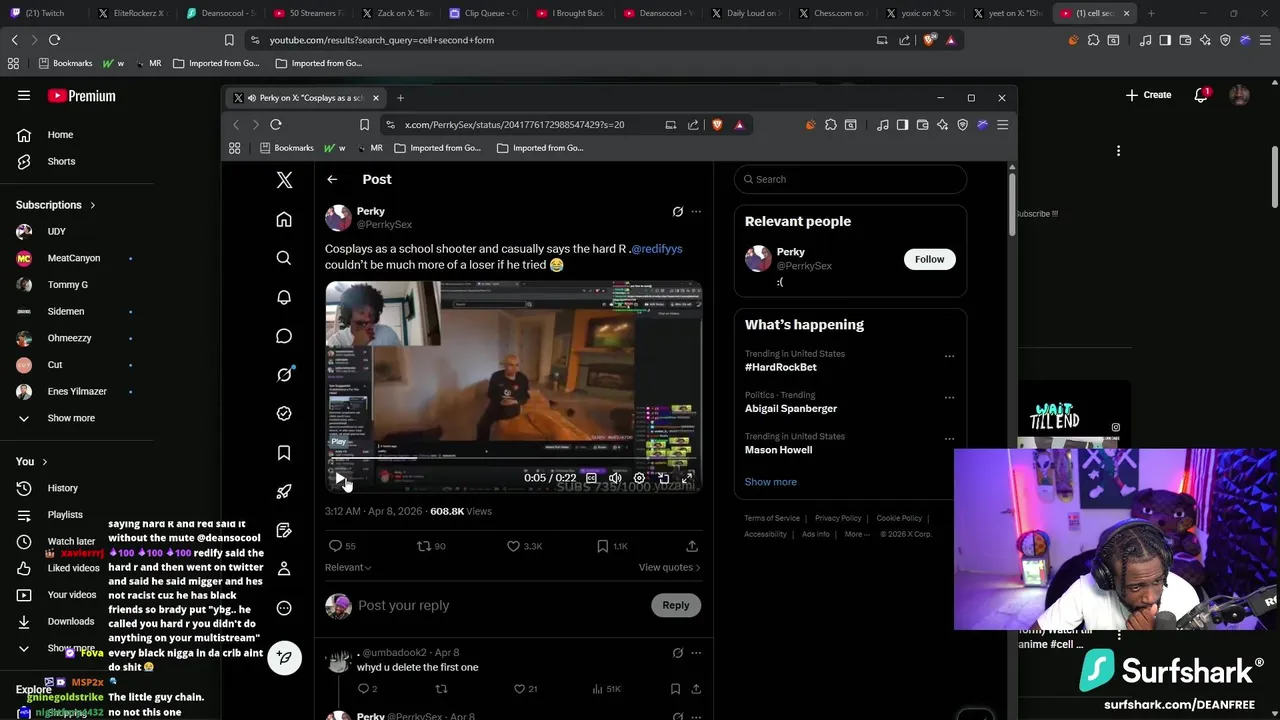The image size is (1280, 720).
Task: Play the video in the post
Action: (x=339, y=478)
